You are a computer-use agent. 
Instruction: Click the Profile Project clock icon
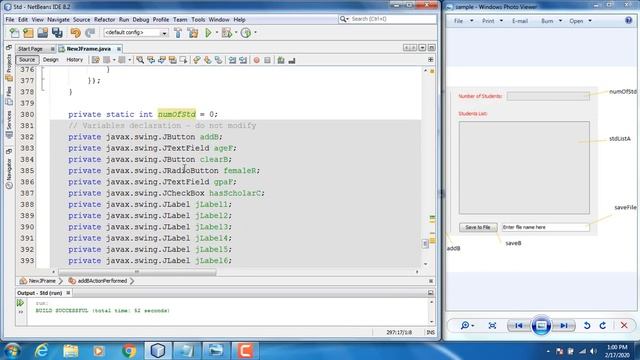click(246, 33)
